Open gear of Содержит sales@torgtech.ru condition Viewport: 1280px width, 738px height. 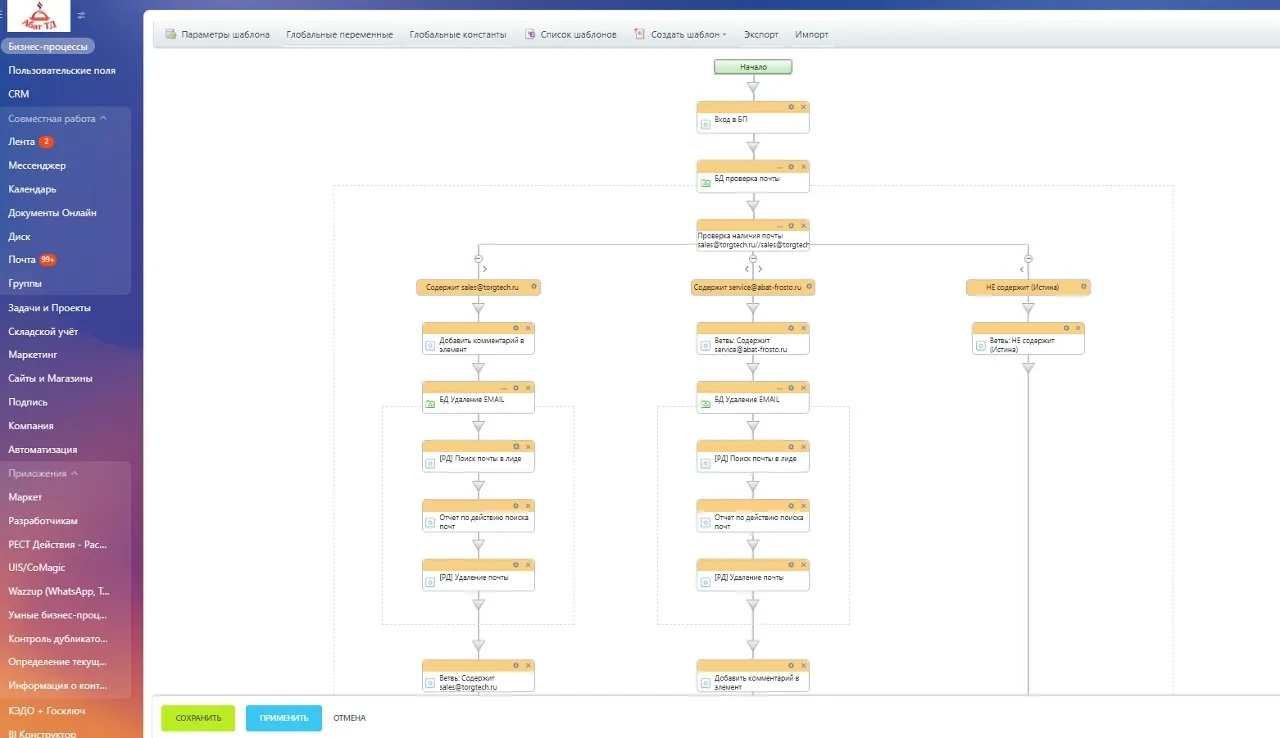coord(534,287)
